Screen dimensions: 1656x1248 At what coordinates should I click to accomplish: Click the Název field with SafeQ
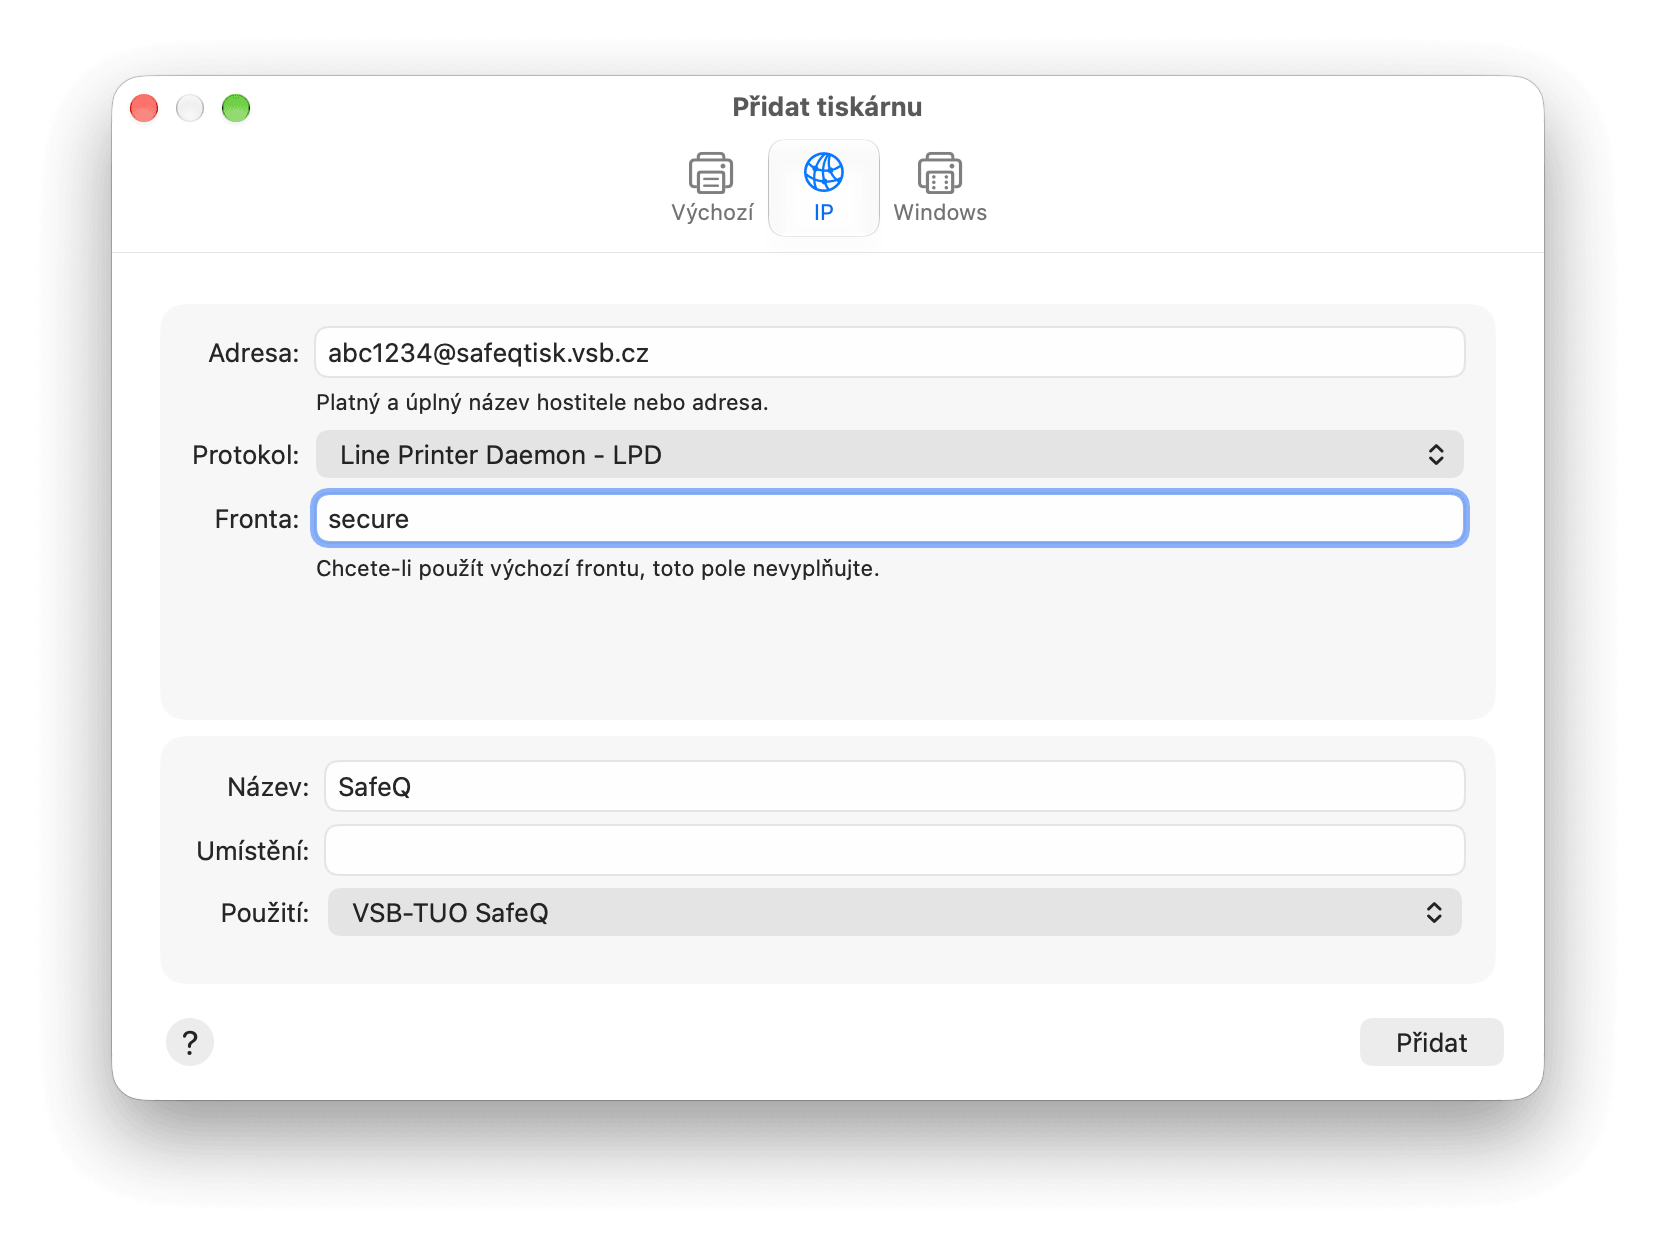point(895,787)
